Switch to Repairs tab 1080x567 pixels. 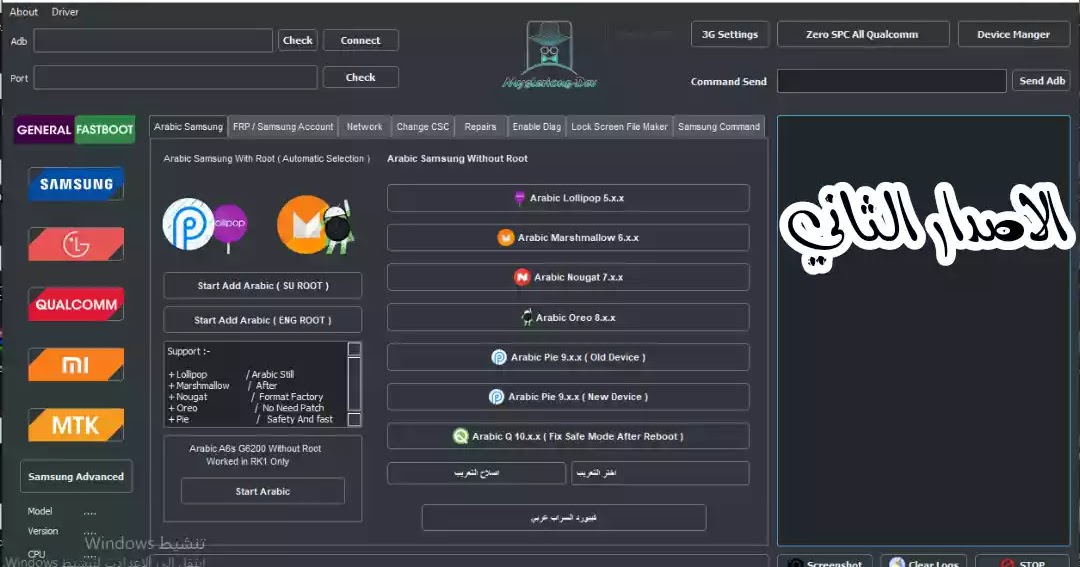(x=480, y=127)
